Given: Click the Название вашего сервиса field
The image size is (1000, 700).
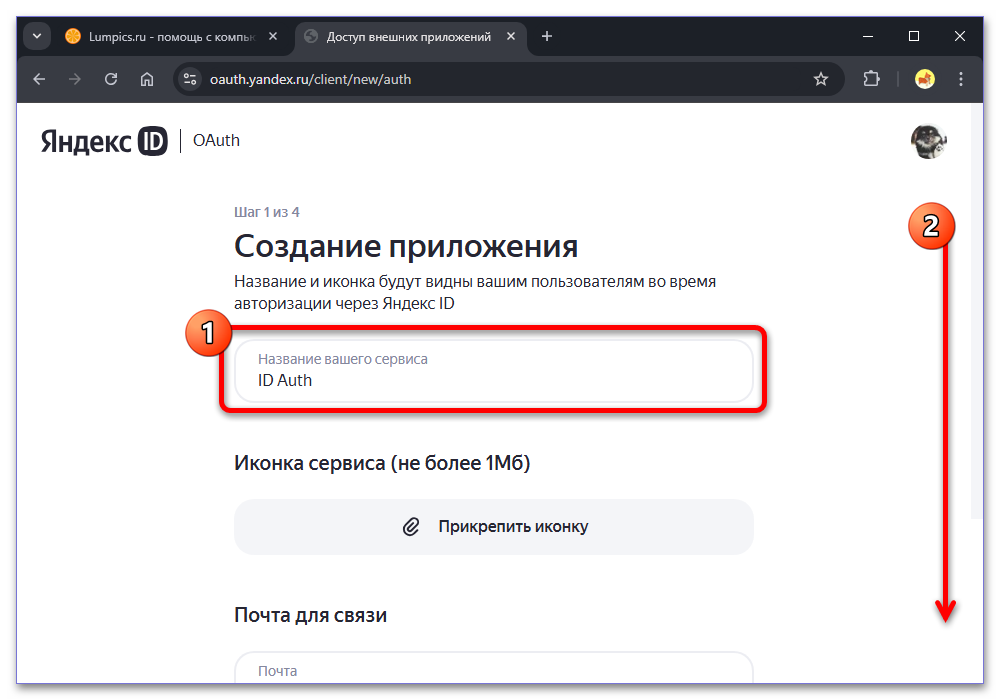Looking at the screenshot, I should coord(494,371).
